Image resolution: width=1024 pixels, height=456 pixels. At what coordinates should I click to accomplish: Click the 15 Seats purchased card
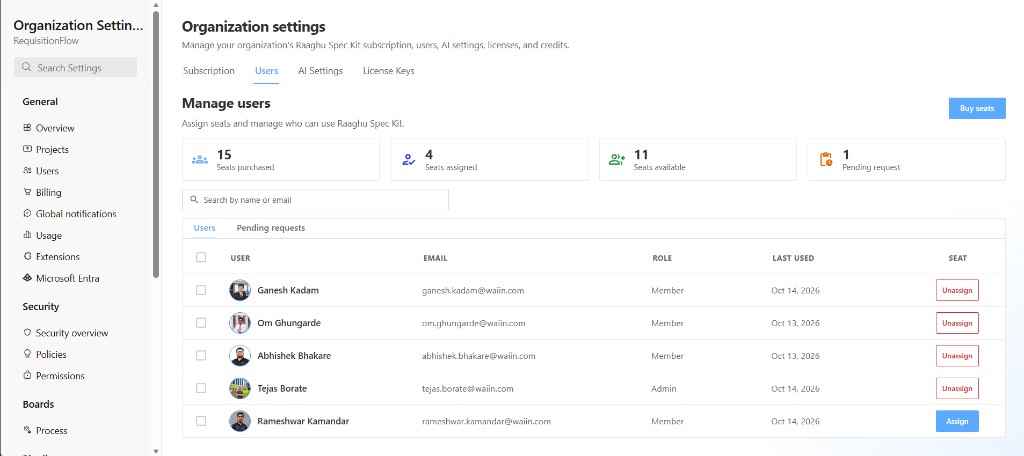[x=281, y=159]
